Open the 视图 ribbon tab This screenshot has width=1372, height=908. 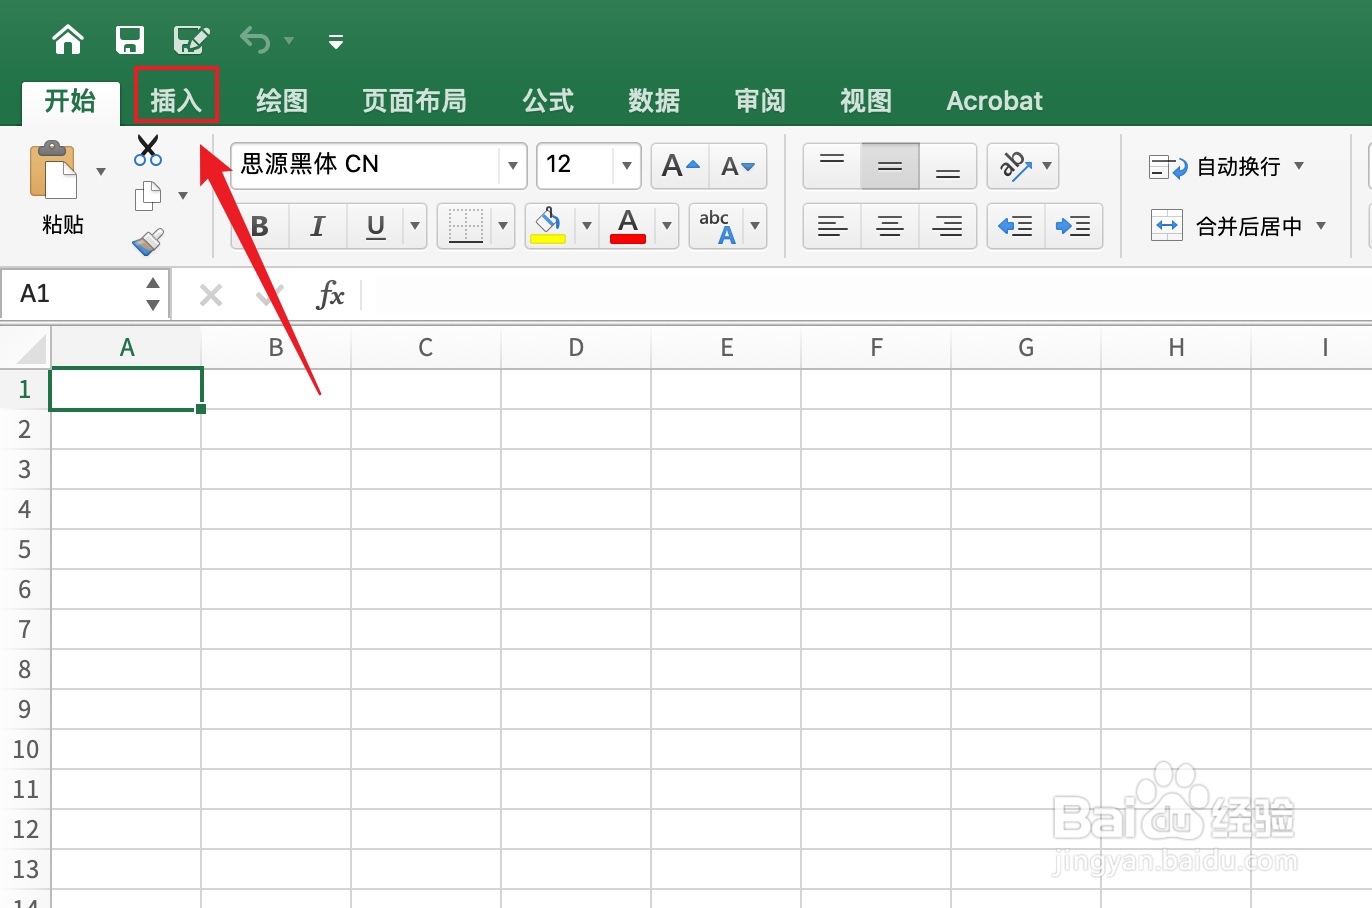click(866, 101)
